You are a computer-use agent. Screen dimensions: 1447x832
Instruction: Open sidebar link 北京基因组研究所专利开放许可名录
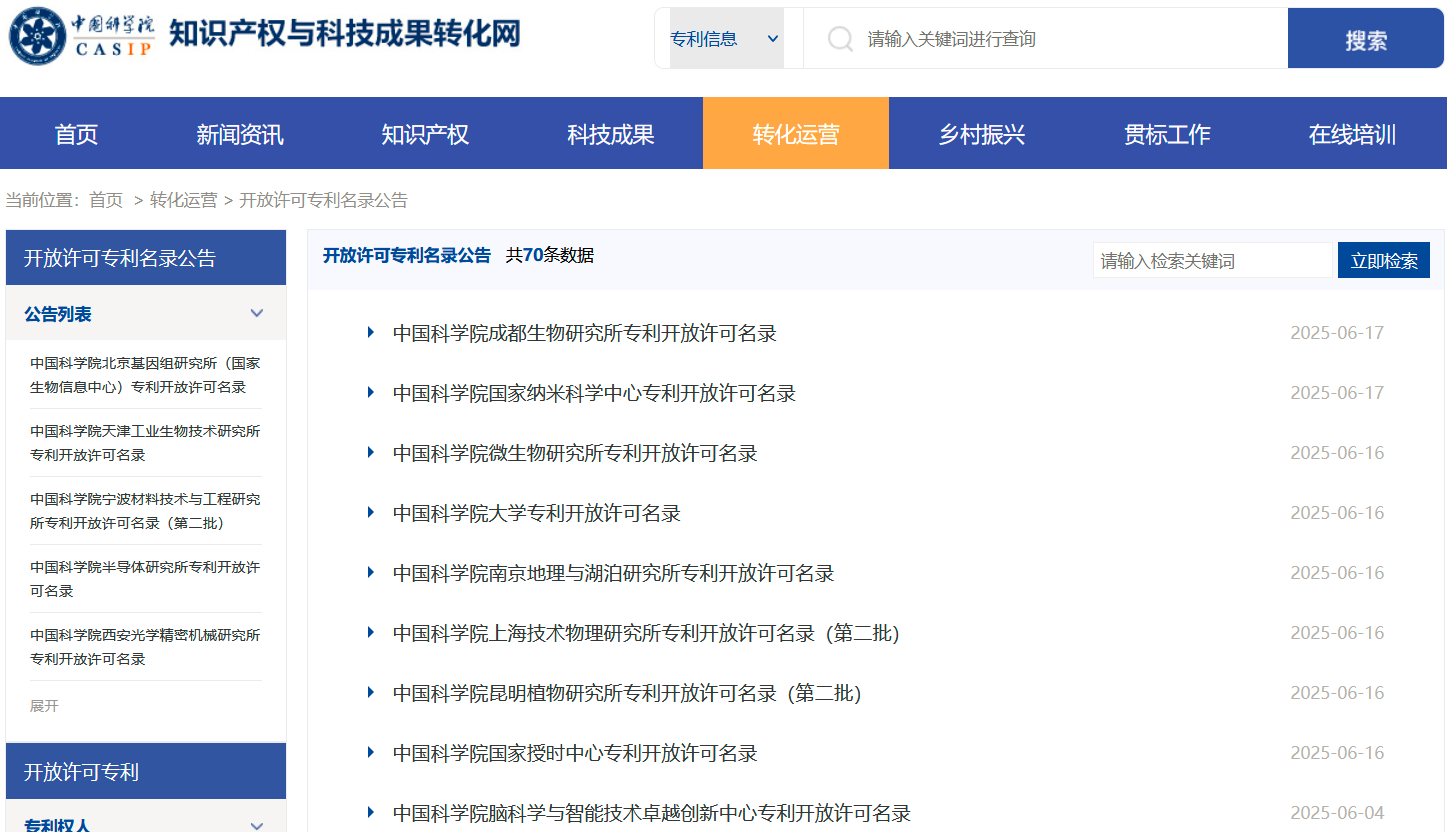click(145, 375)
